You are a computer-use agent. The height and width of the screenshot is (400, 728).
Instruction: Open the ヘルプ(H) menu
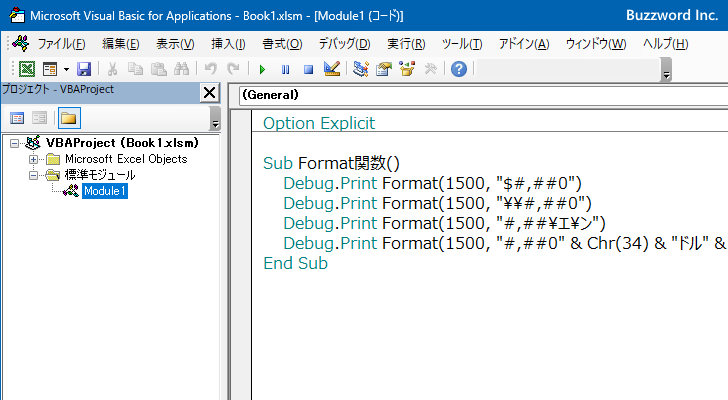point(665,44)
